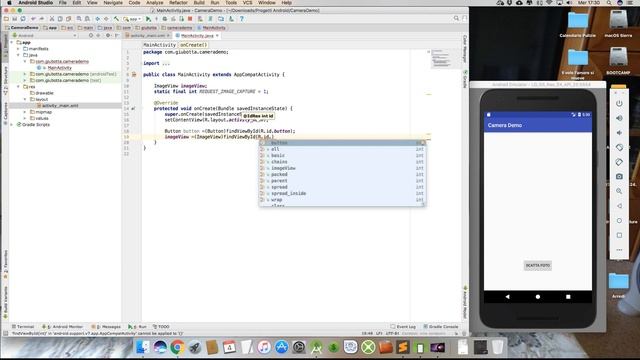Tap the phone screen Home navigation button
640x360 pixels.
tap(538, 297)
